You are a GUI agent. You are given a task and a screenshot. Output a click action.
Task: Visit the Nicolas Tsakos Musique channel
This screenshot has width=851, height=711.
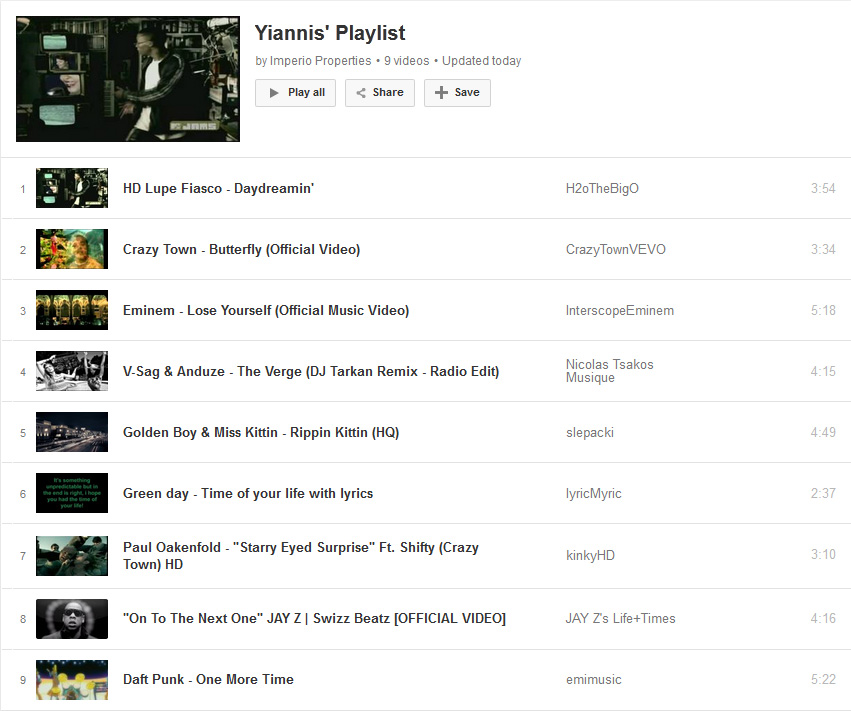609,371
